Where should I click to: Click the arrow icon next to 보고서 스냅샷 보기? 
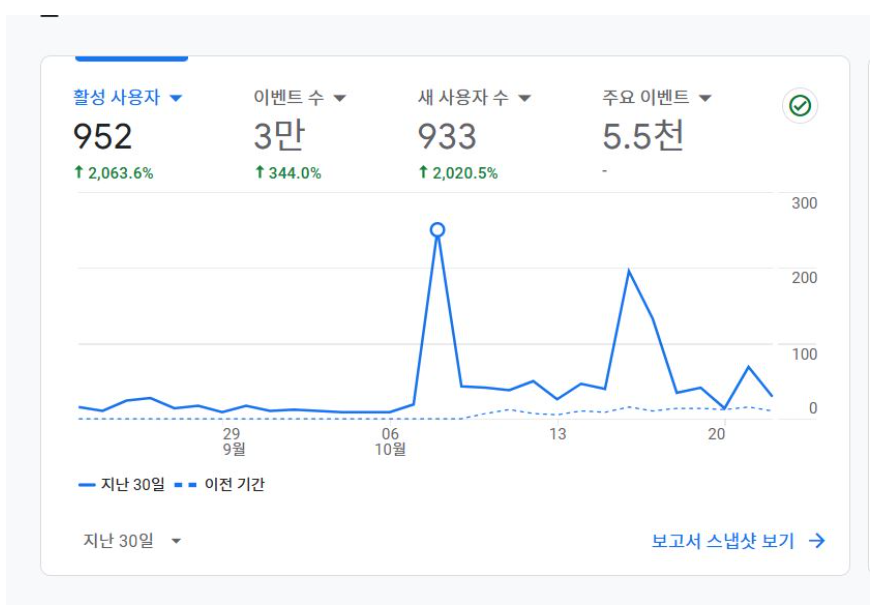[x=817, y=541]
